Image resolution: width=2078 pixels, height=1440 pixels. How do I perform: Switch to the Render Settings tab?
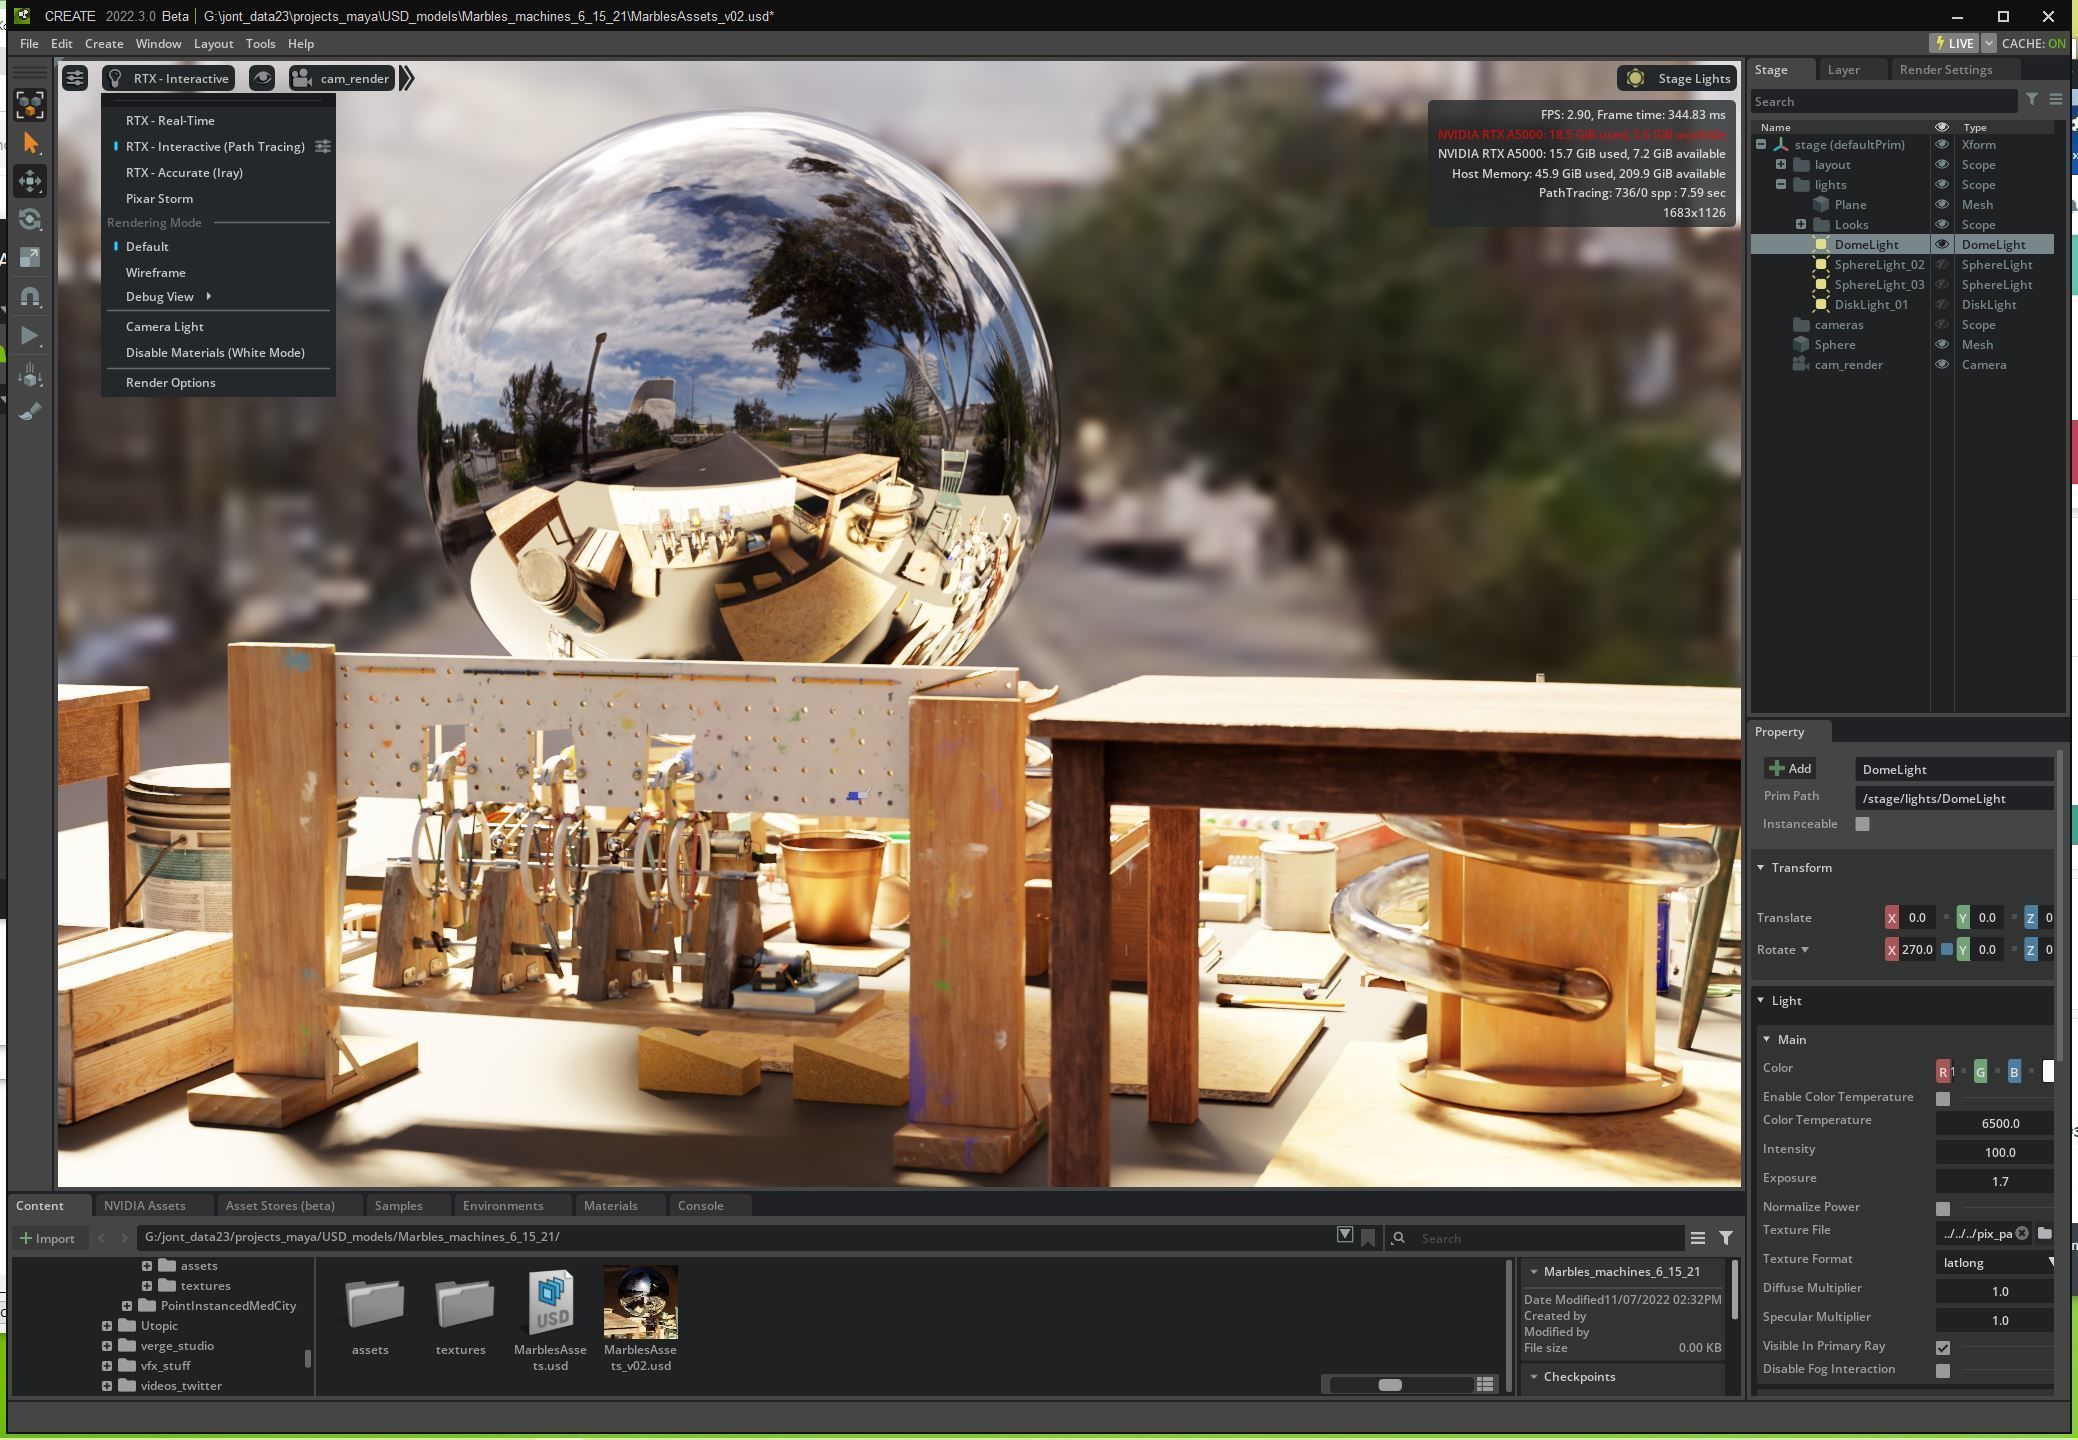(1945, 69)
